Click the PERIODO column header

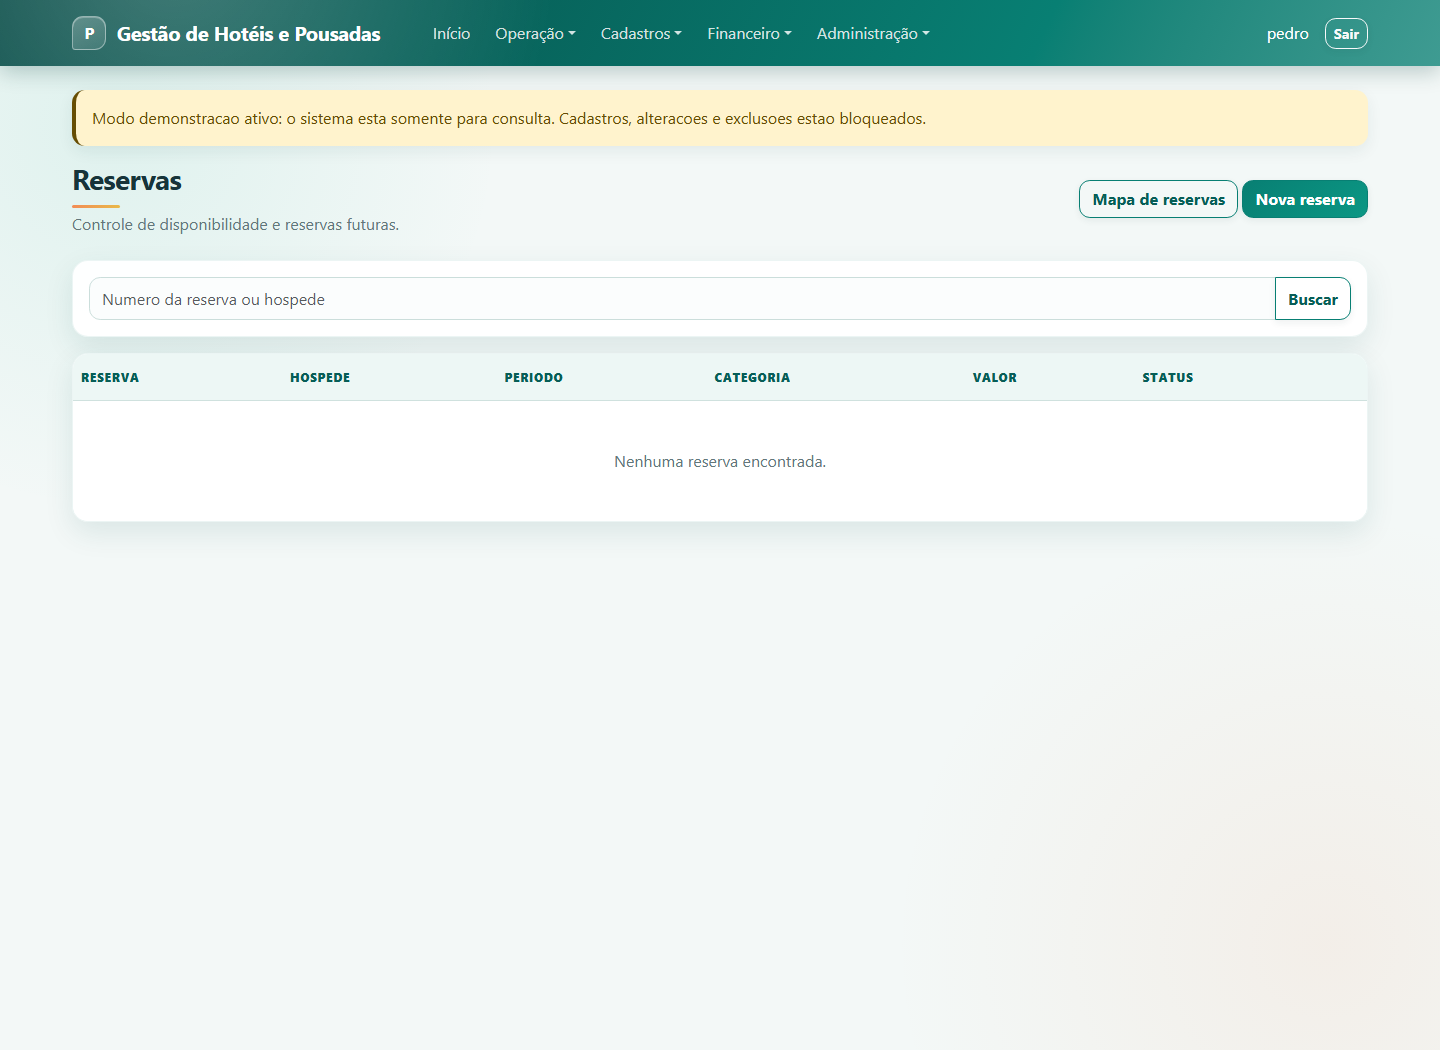(x=533, y=377)
